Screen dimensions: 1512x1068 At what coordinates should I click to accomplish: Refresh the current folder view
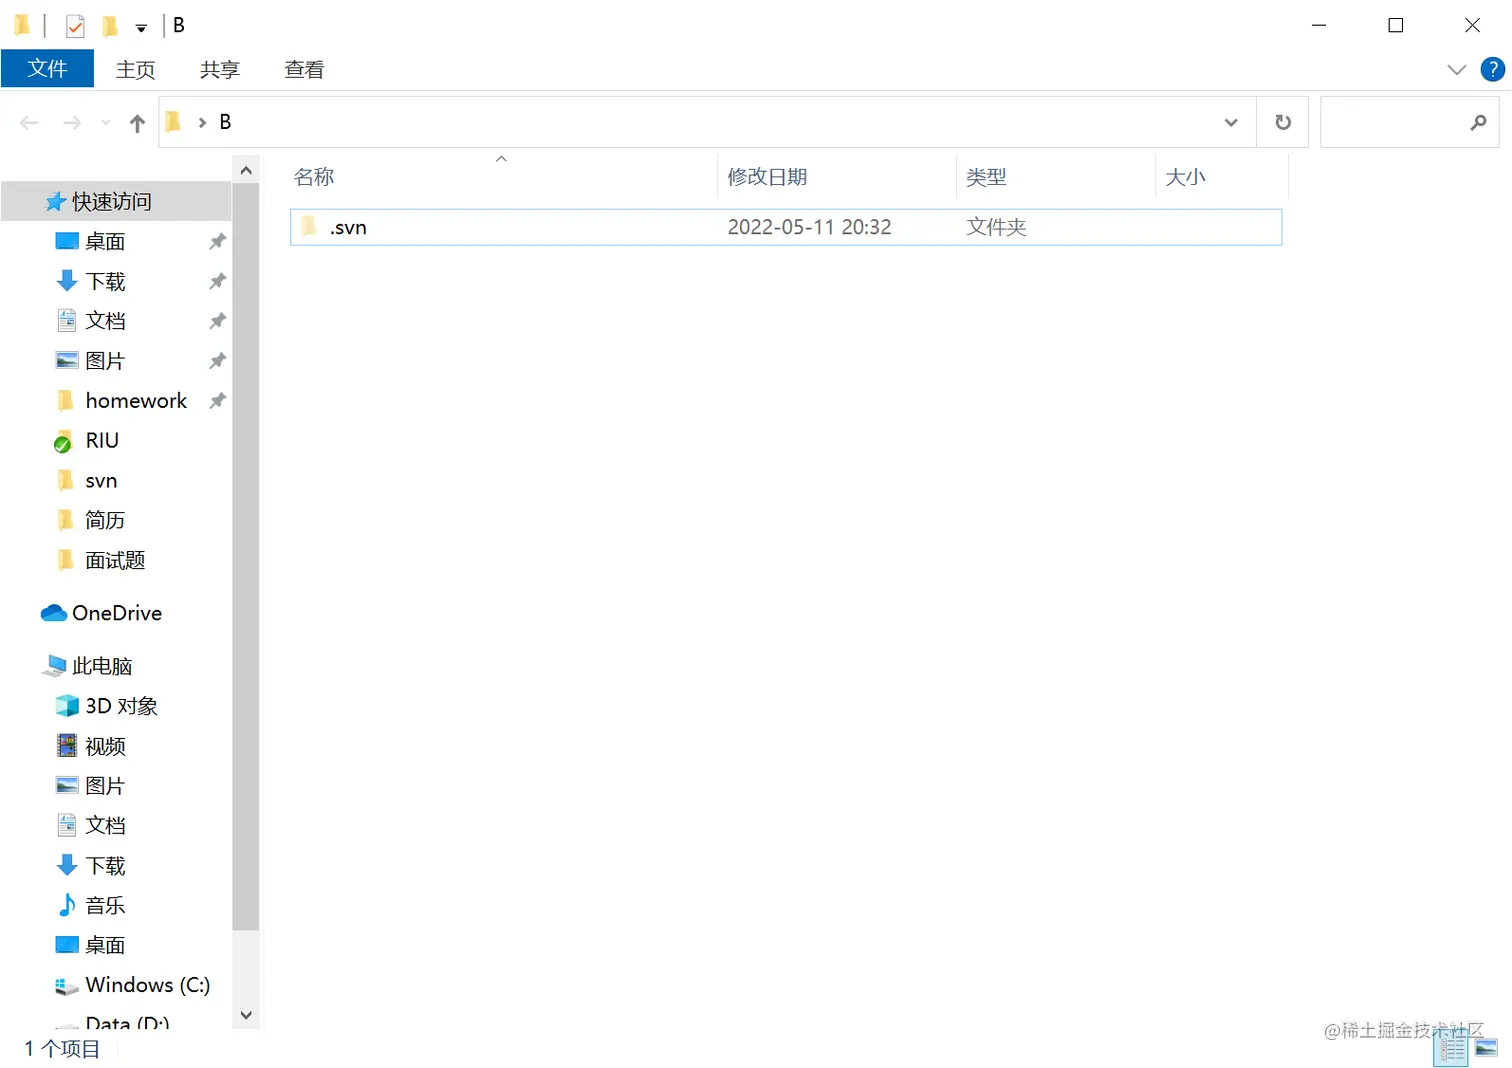click(x=1283, y=122)
